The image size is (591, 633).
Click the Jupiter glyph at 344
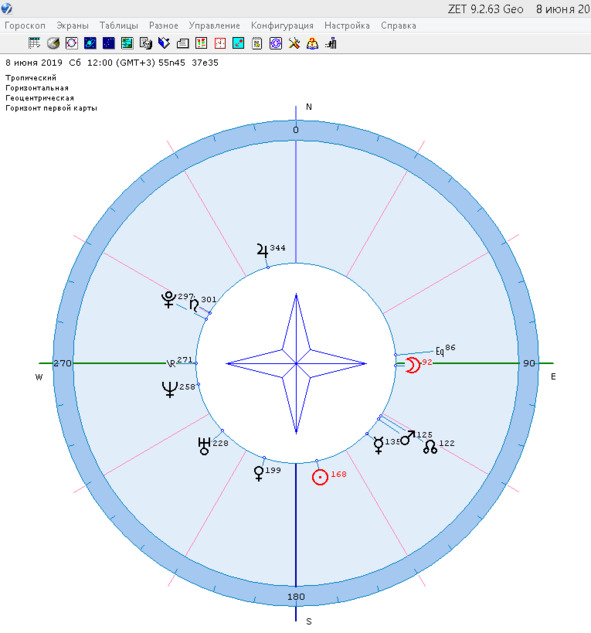pyautogui.click(x=262, y=250)
